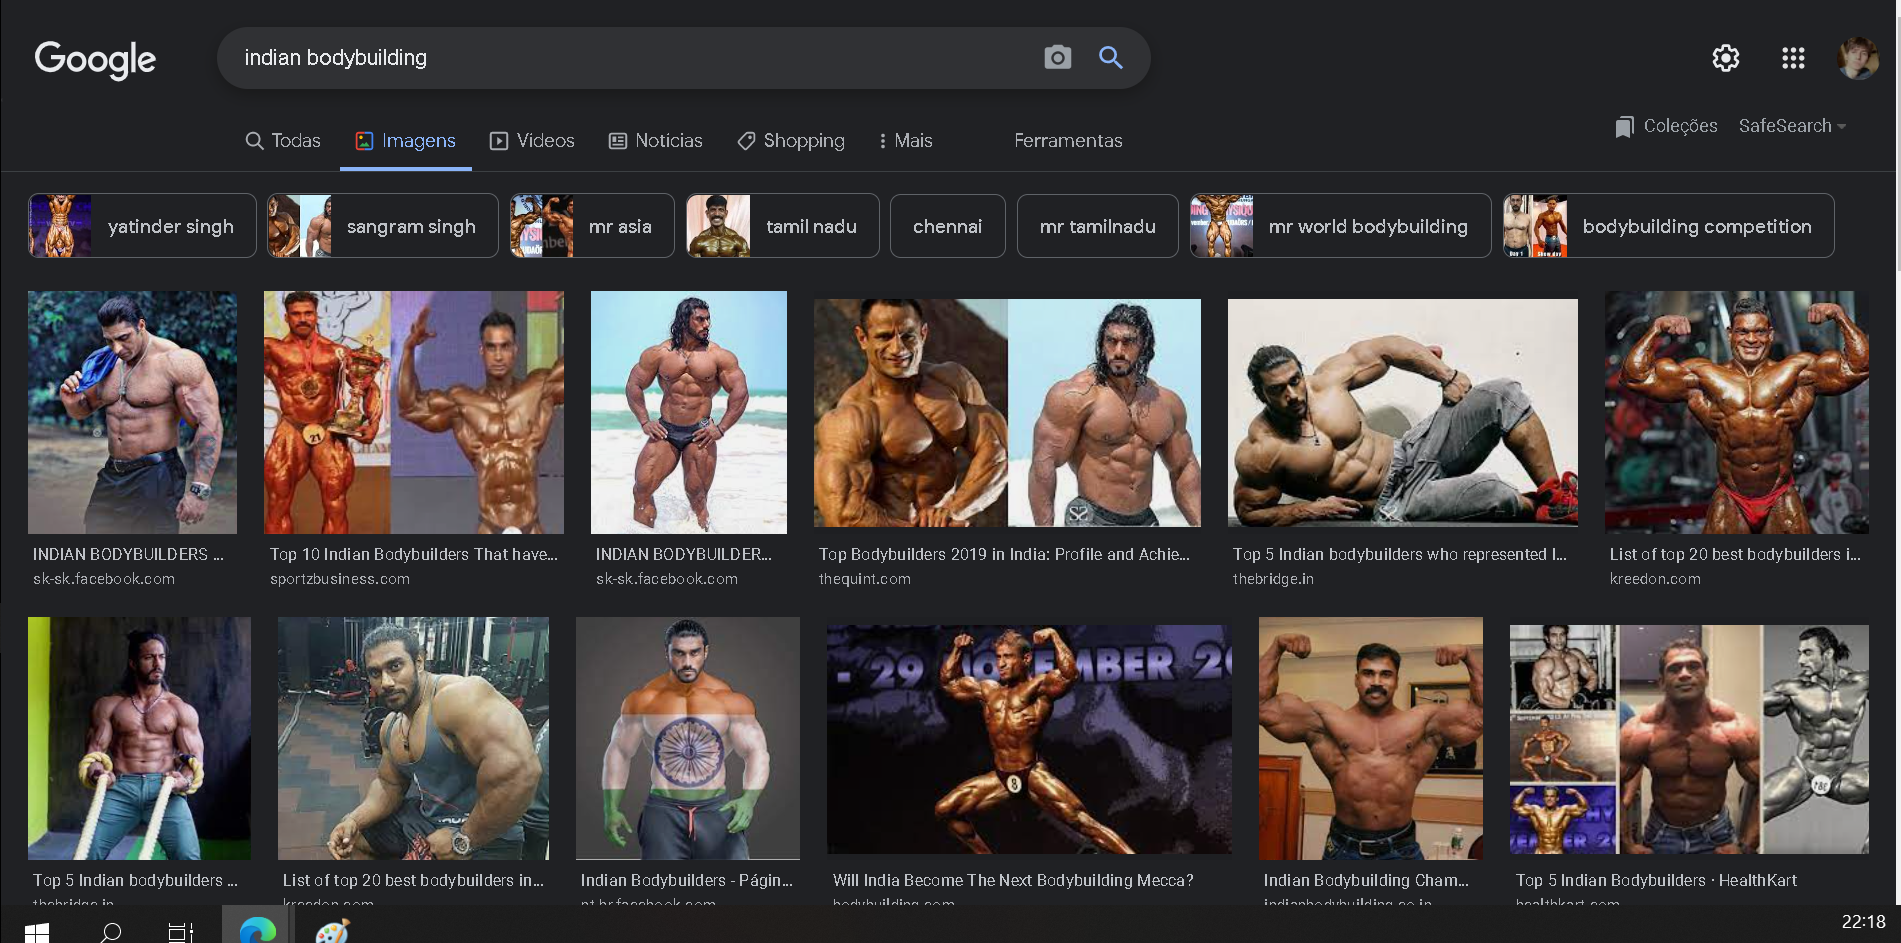Open Coleções bookmark collections
1901x943 pixels.
(x=1666, y=126)
